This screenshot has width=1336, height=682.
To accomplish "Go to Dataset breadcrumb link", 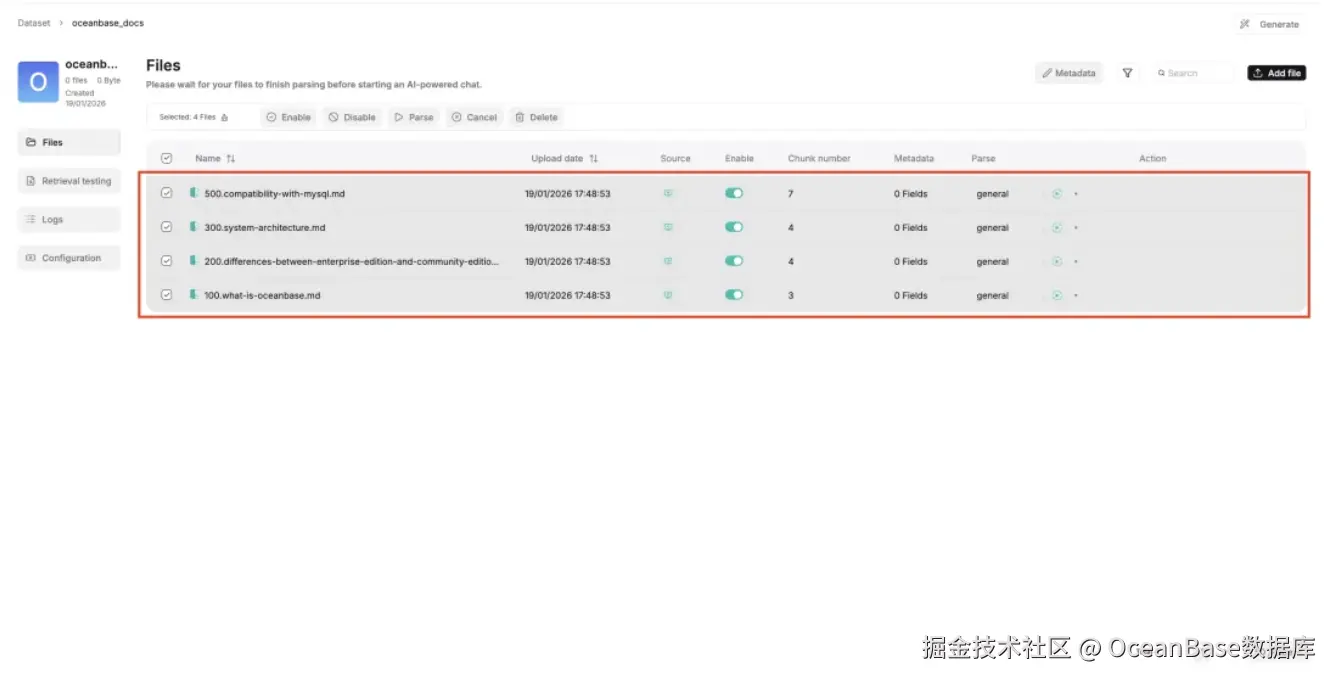I will [34, 23].
